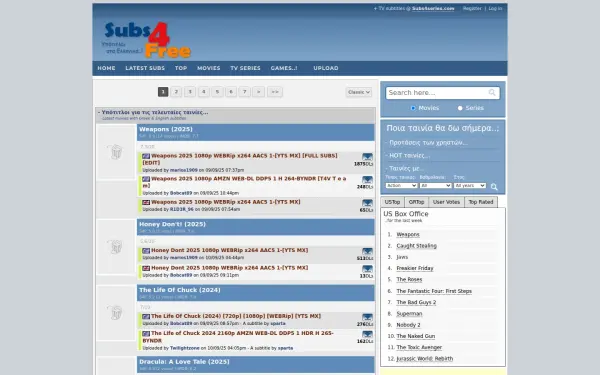The height and width of the screenshot is (375, 600).
Task: Click the Greek flag on the Weapons FULL SUBS row
Action: [146, 156]
